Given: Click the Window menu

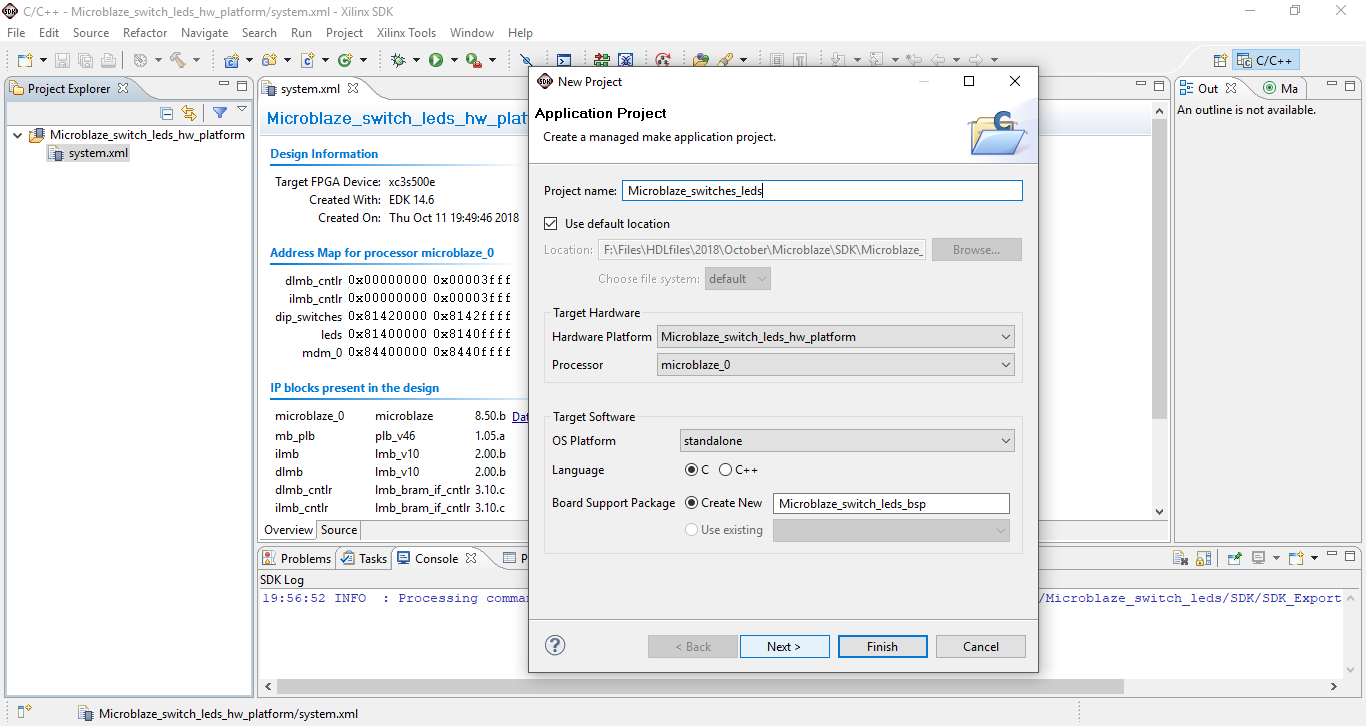Looking at the screenshot, I should coord(471,33).
